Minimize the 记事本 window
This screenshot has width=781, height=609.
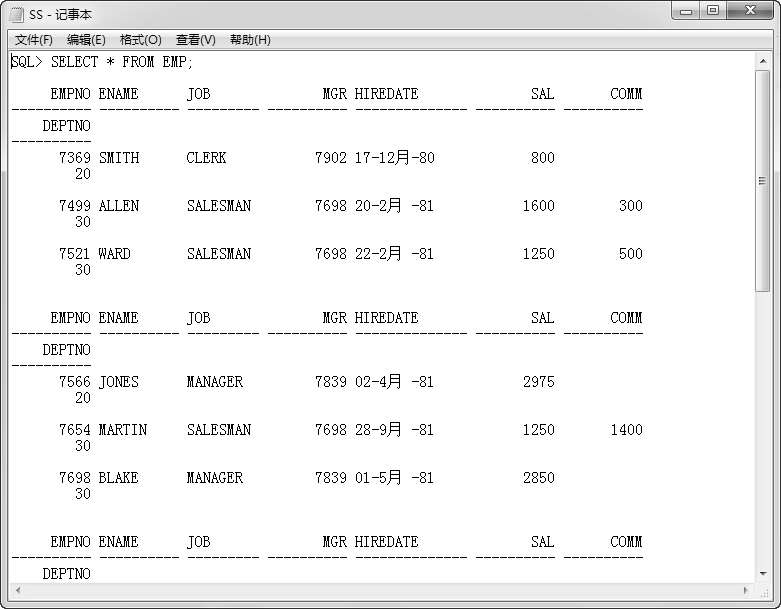(685, 11)
